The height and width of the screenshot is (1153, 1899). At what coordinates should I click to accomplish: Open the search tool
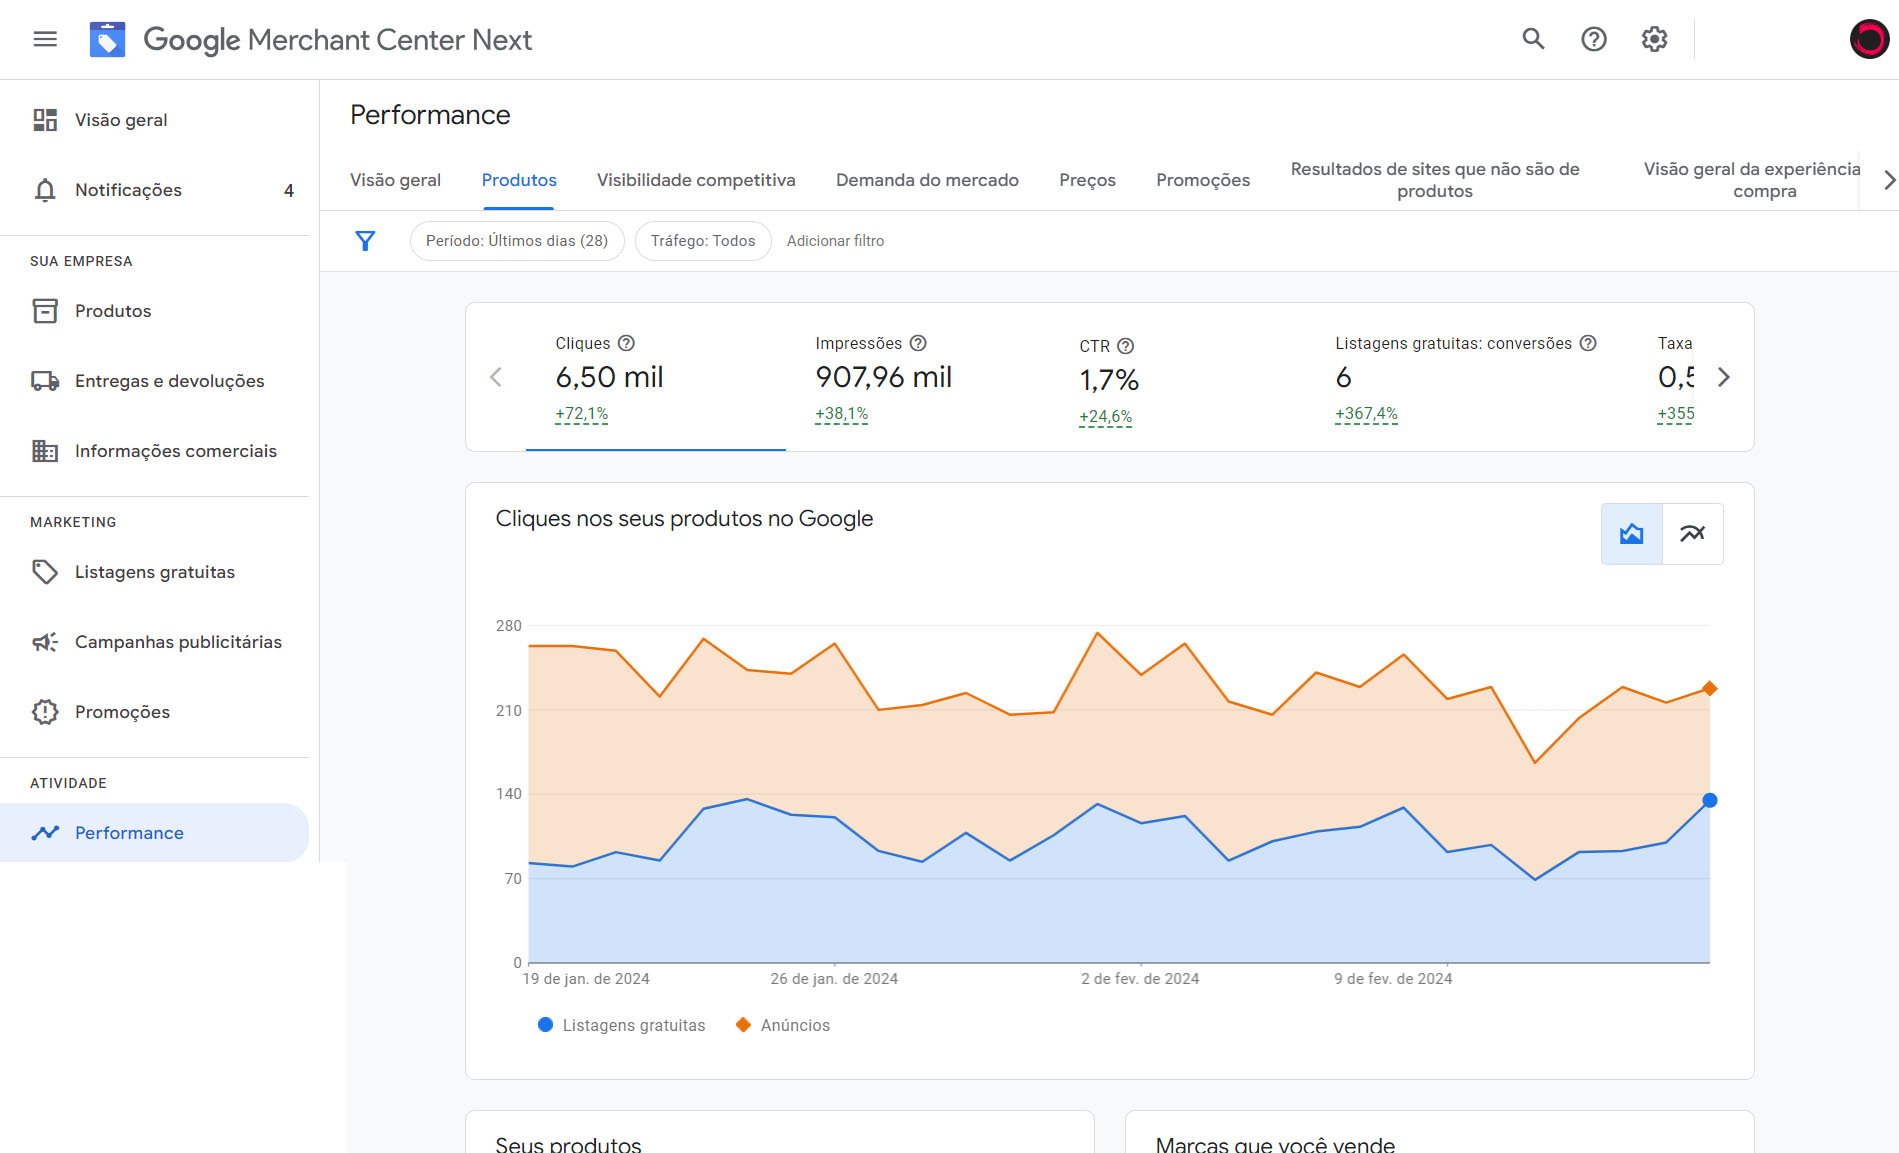(x=1533, y=39)
